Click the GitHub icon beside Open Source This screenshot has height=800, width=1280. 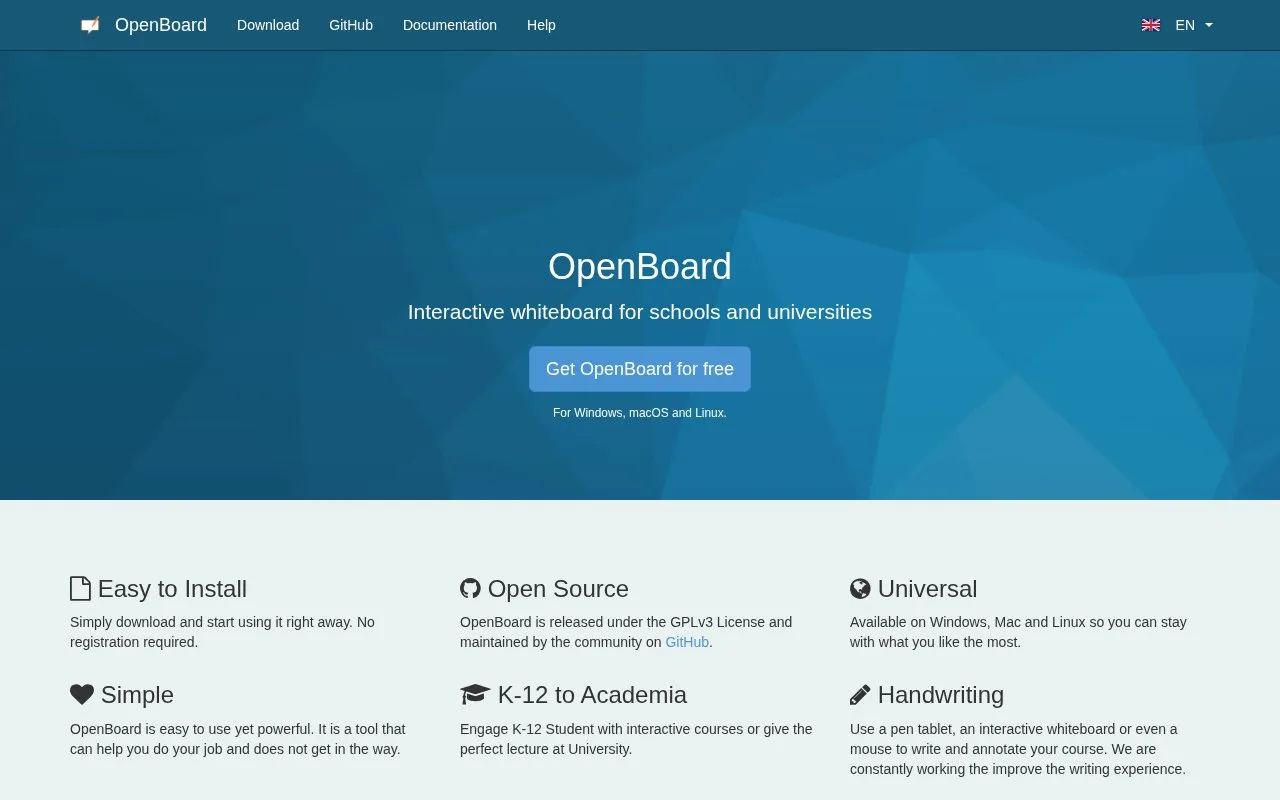pos(470,588)
